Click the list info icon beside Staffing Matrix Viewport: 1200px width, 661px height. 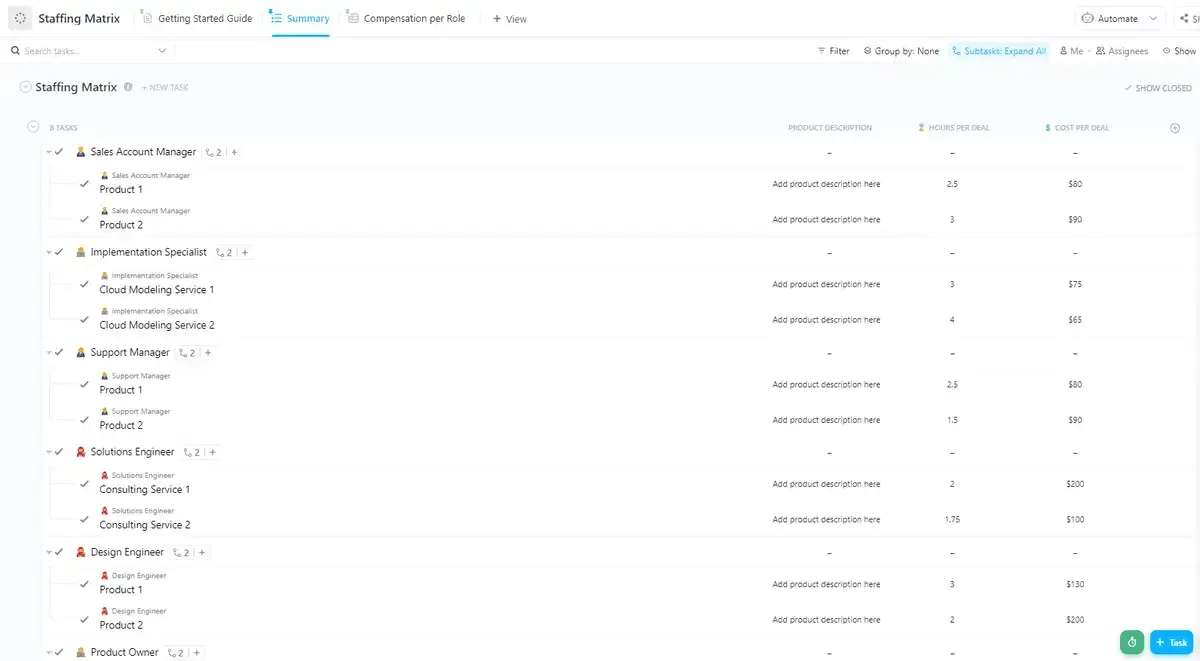click(x=128, y=87)
